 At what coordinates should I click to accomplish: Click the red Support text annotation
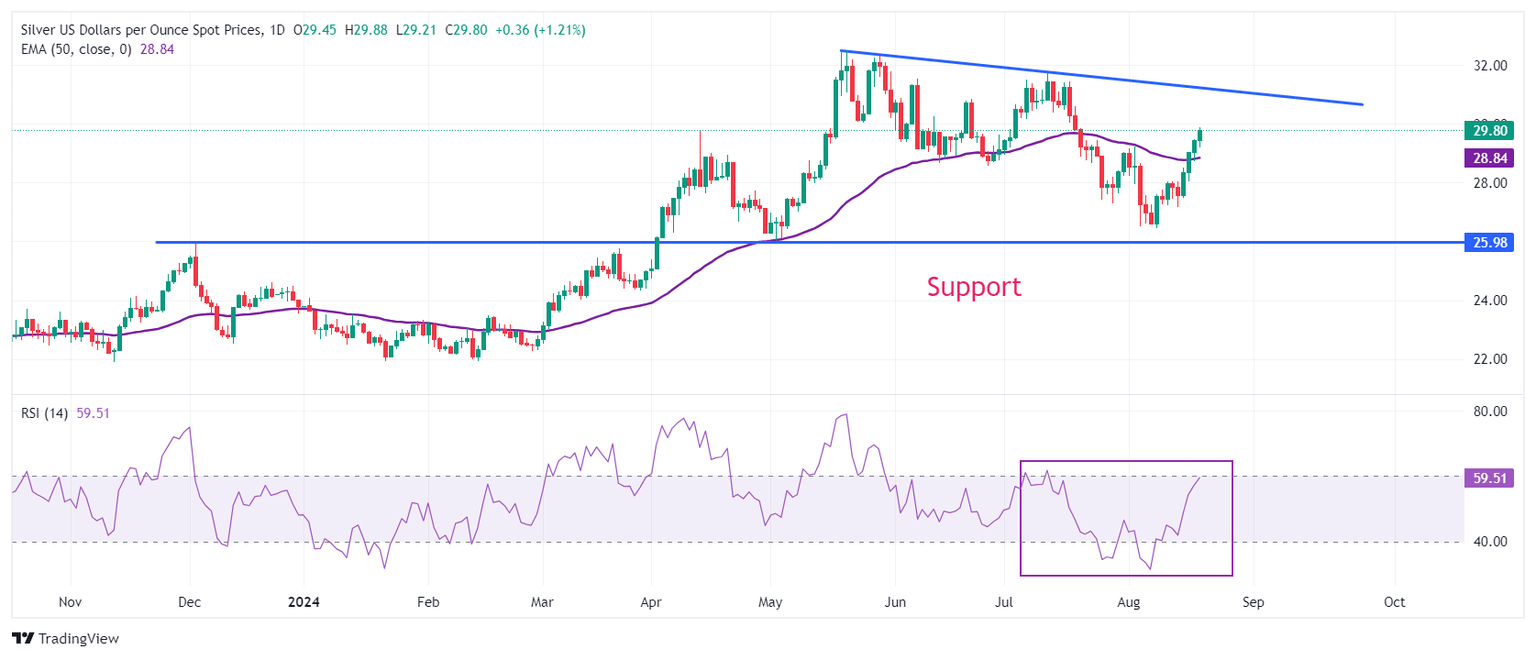pos(973,287)
